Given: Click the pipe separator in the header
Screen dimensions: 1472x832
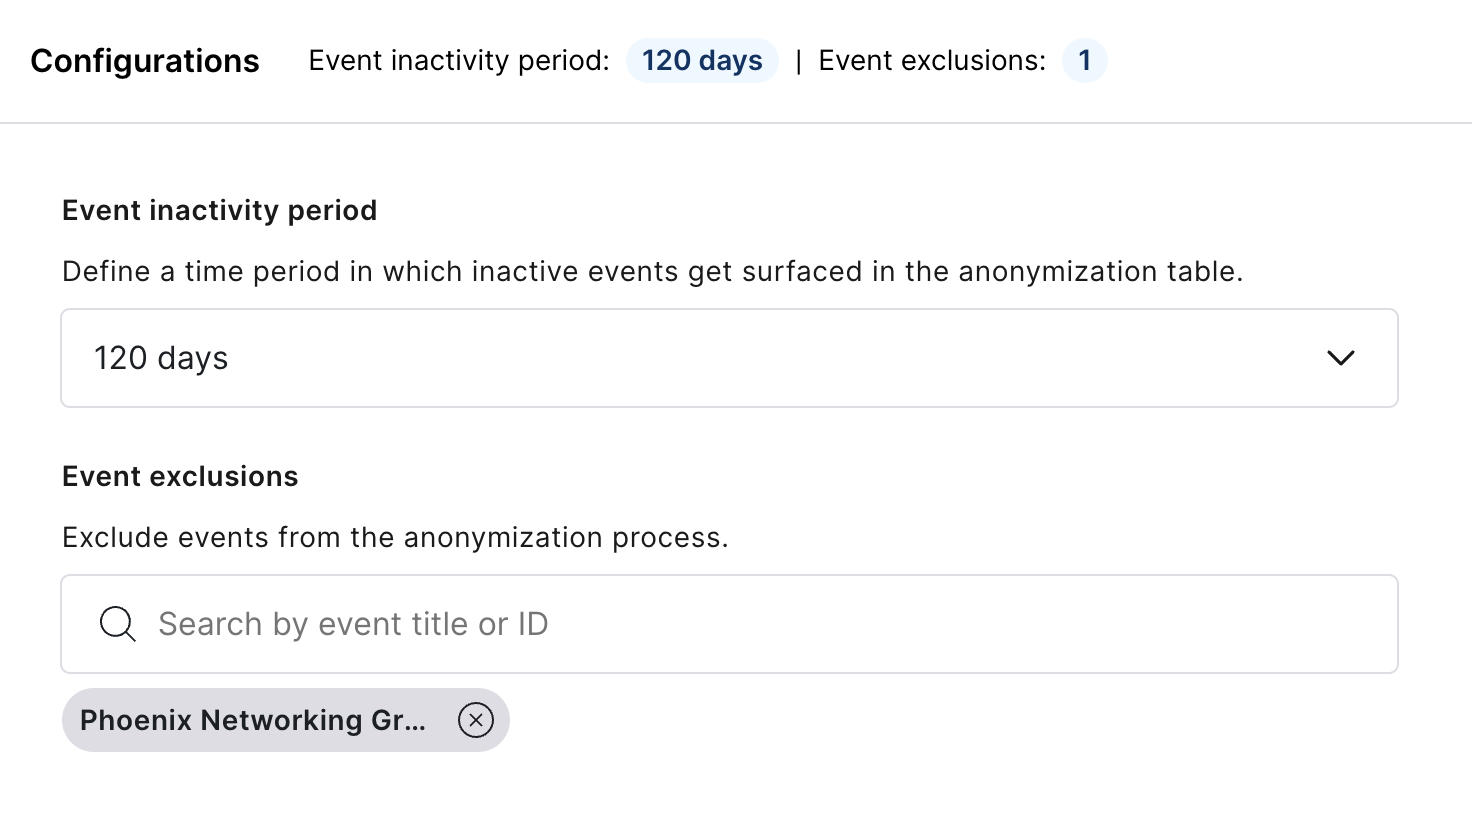Looking at the screenshot, I should 798,61.
